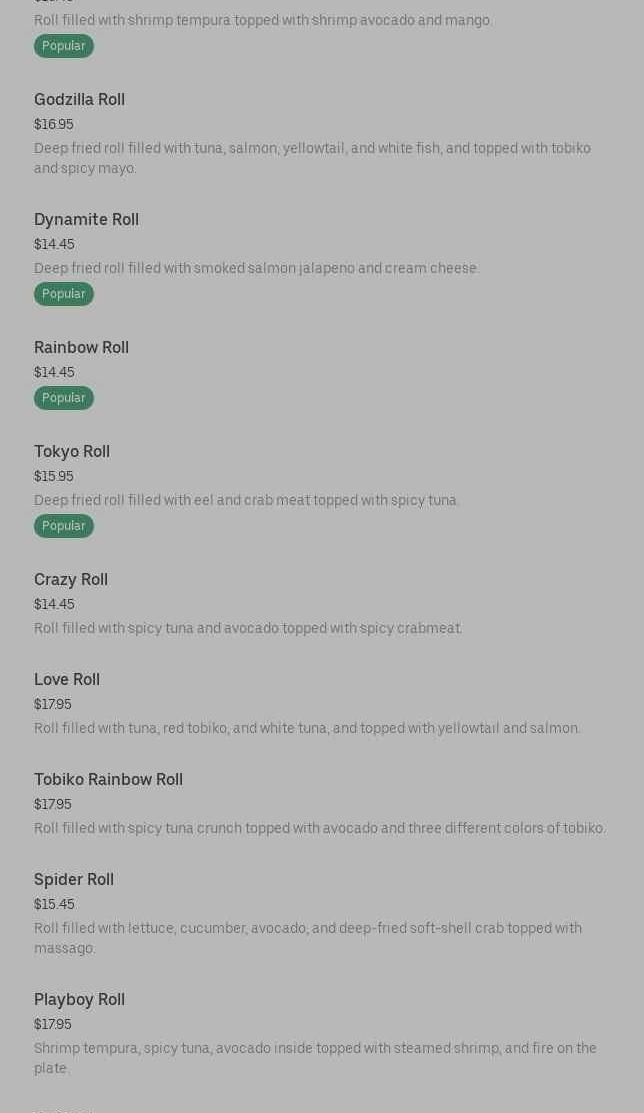Click the Tobiko Rainbow Roll description text
Screen dimensions: 644x1113
click(x=320, y=828)
